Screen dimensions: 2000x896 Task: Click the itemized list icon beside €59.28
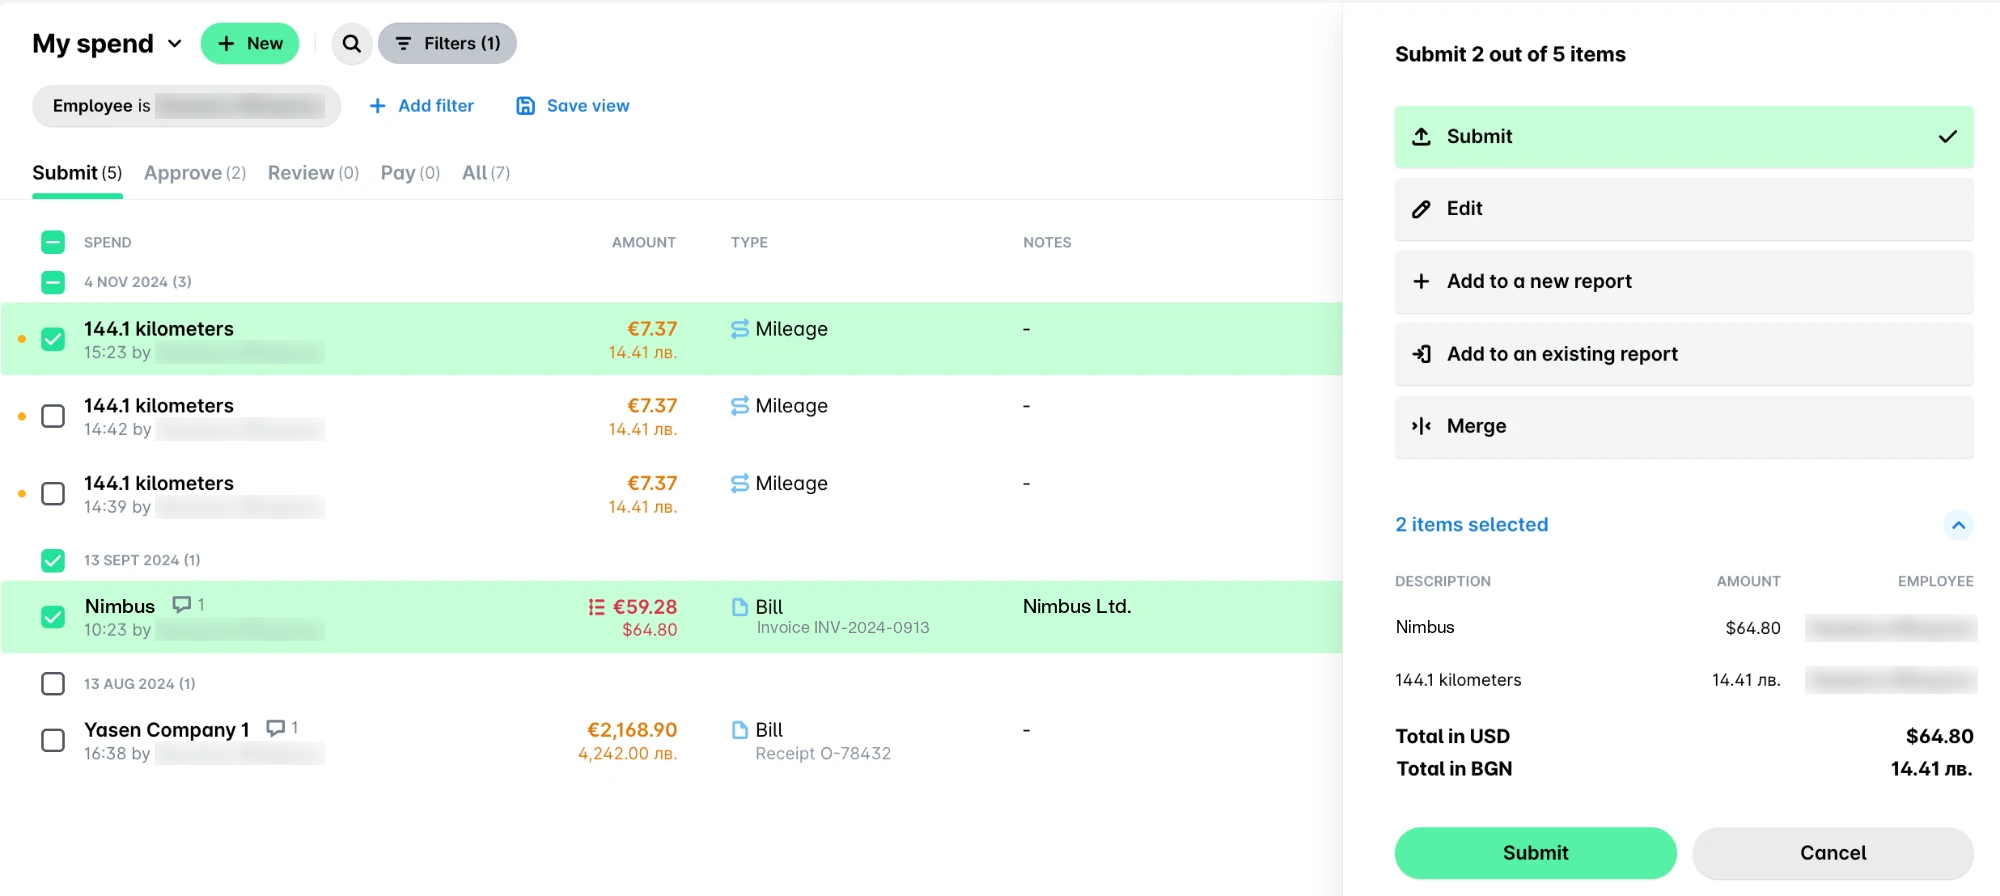597,607
